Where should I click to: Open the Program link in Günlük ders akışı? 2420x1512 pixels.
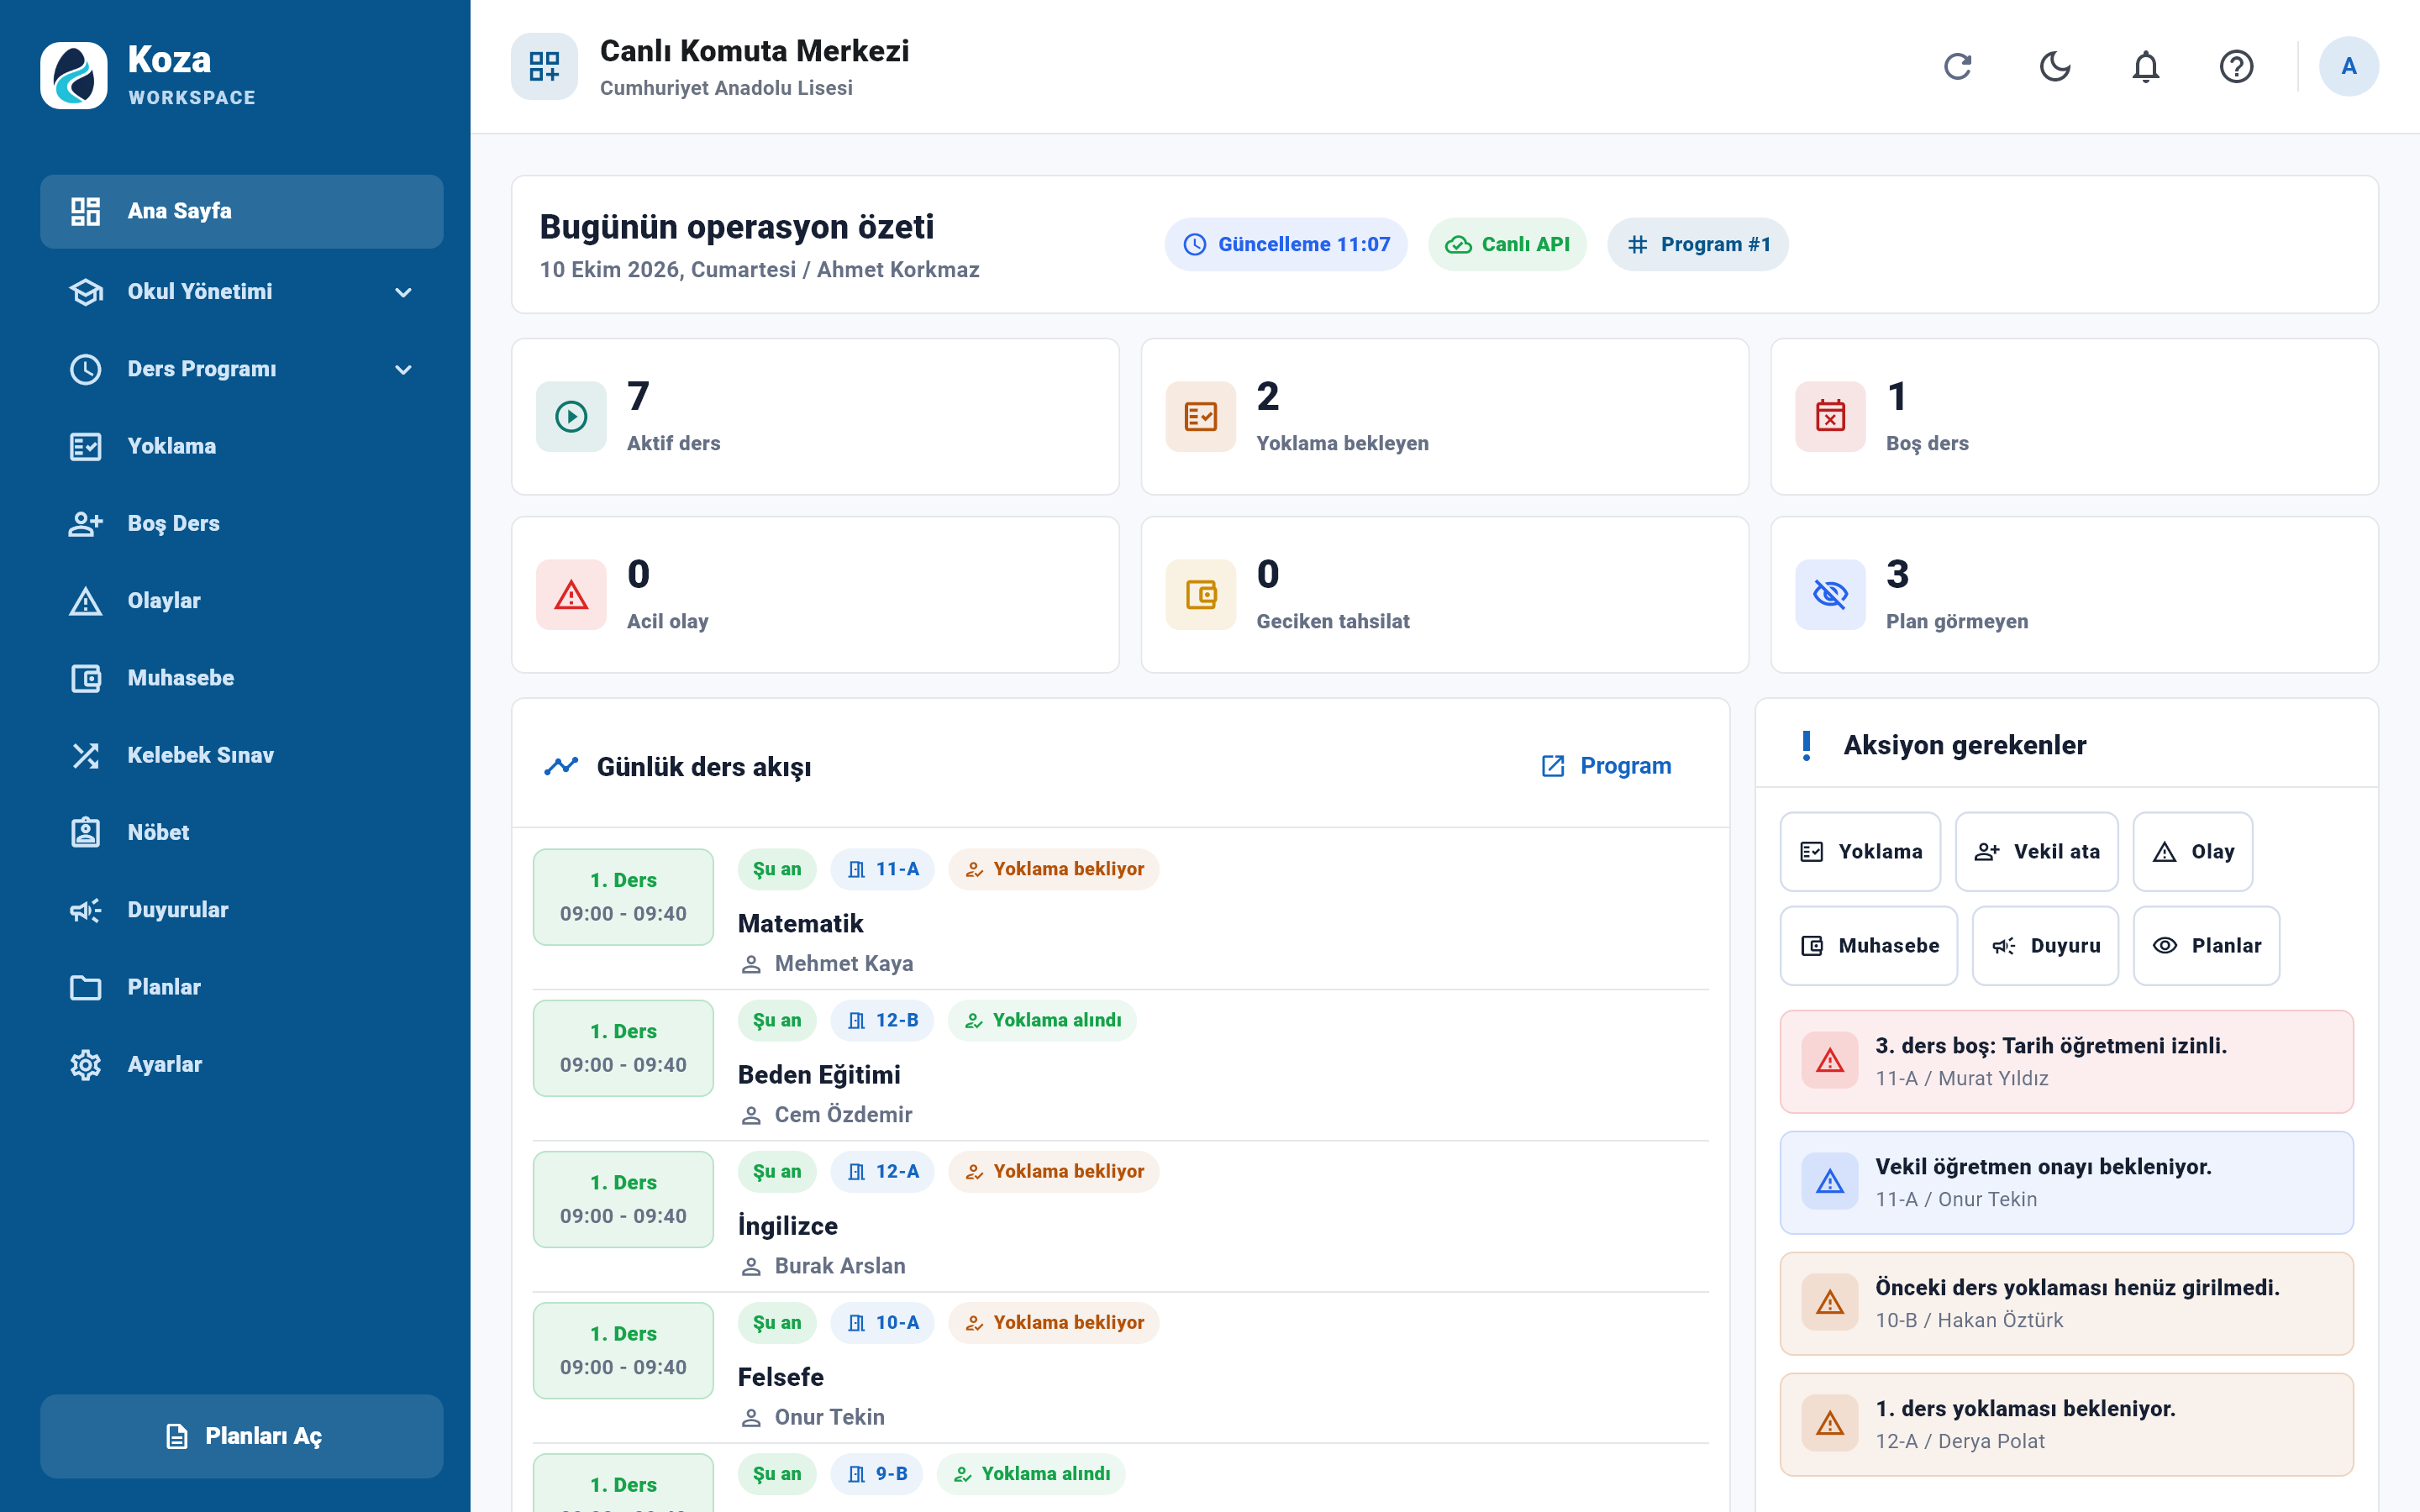click(x=1606, y=766)
